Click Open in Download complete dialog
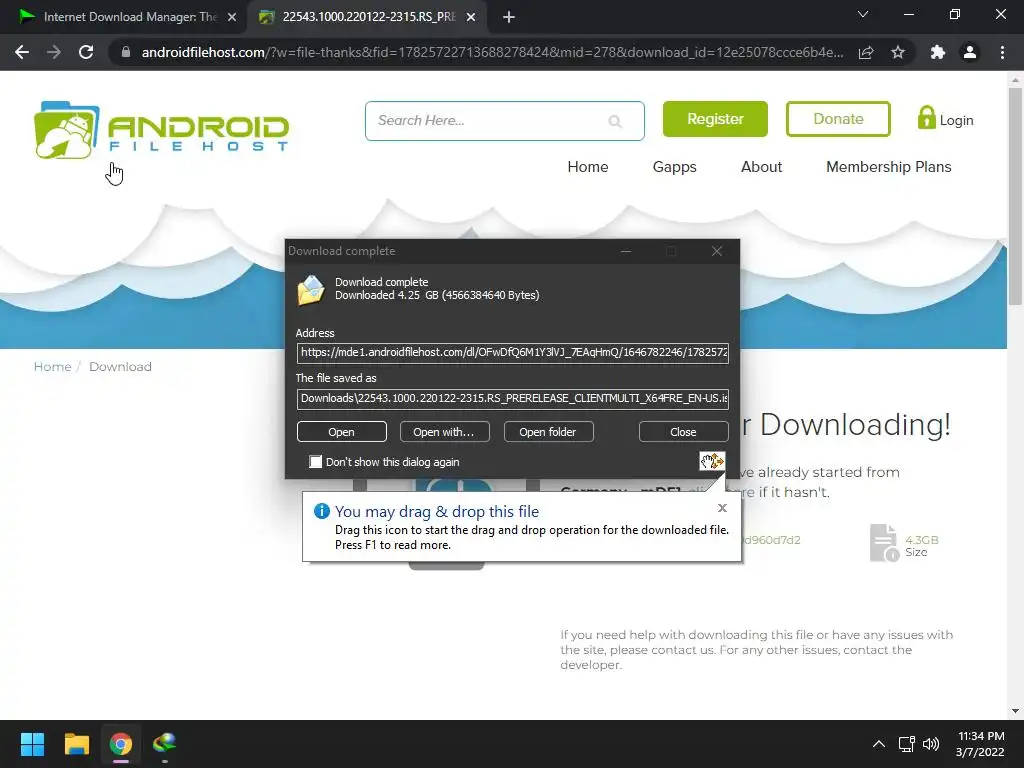Viewport: 1024px width, 768px height. pyautogui.click(x=342, y=432)
